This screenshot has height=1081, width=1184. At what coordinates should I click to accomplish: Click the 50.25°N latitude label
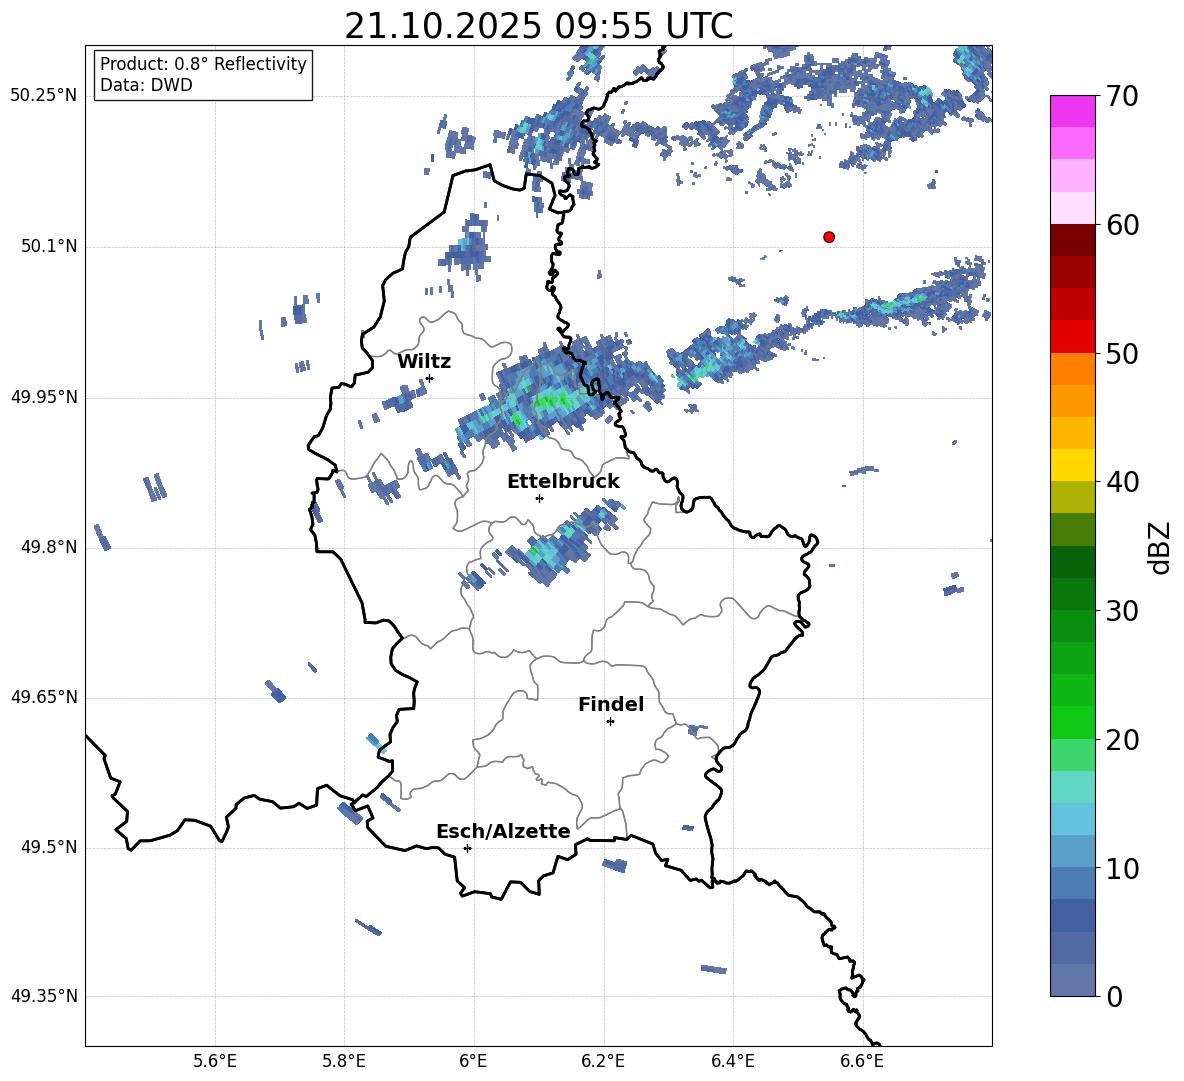coord(44,96)
